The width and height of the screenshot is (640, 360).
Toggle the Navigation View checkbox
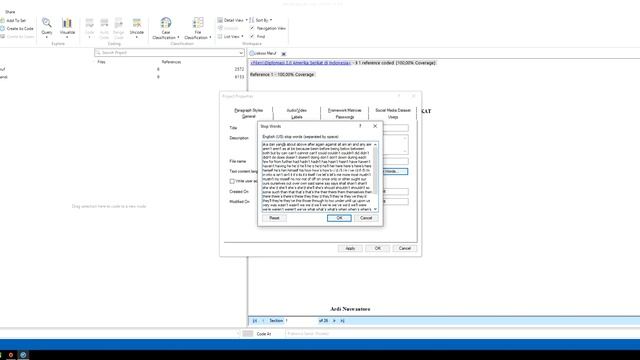click(252, 28)
